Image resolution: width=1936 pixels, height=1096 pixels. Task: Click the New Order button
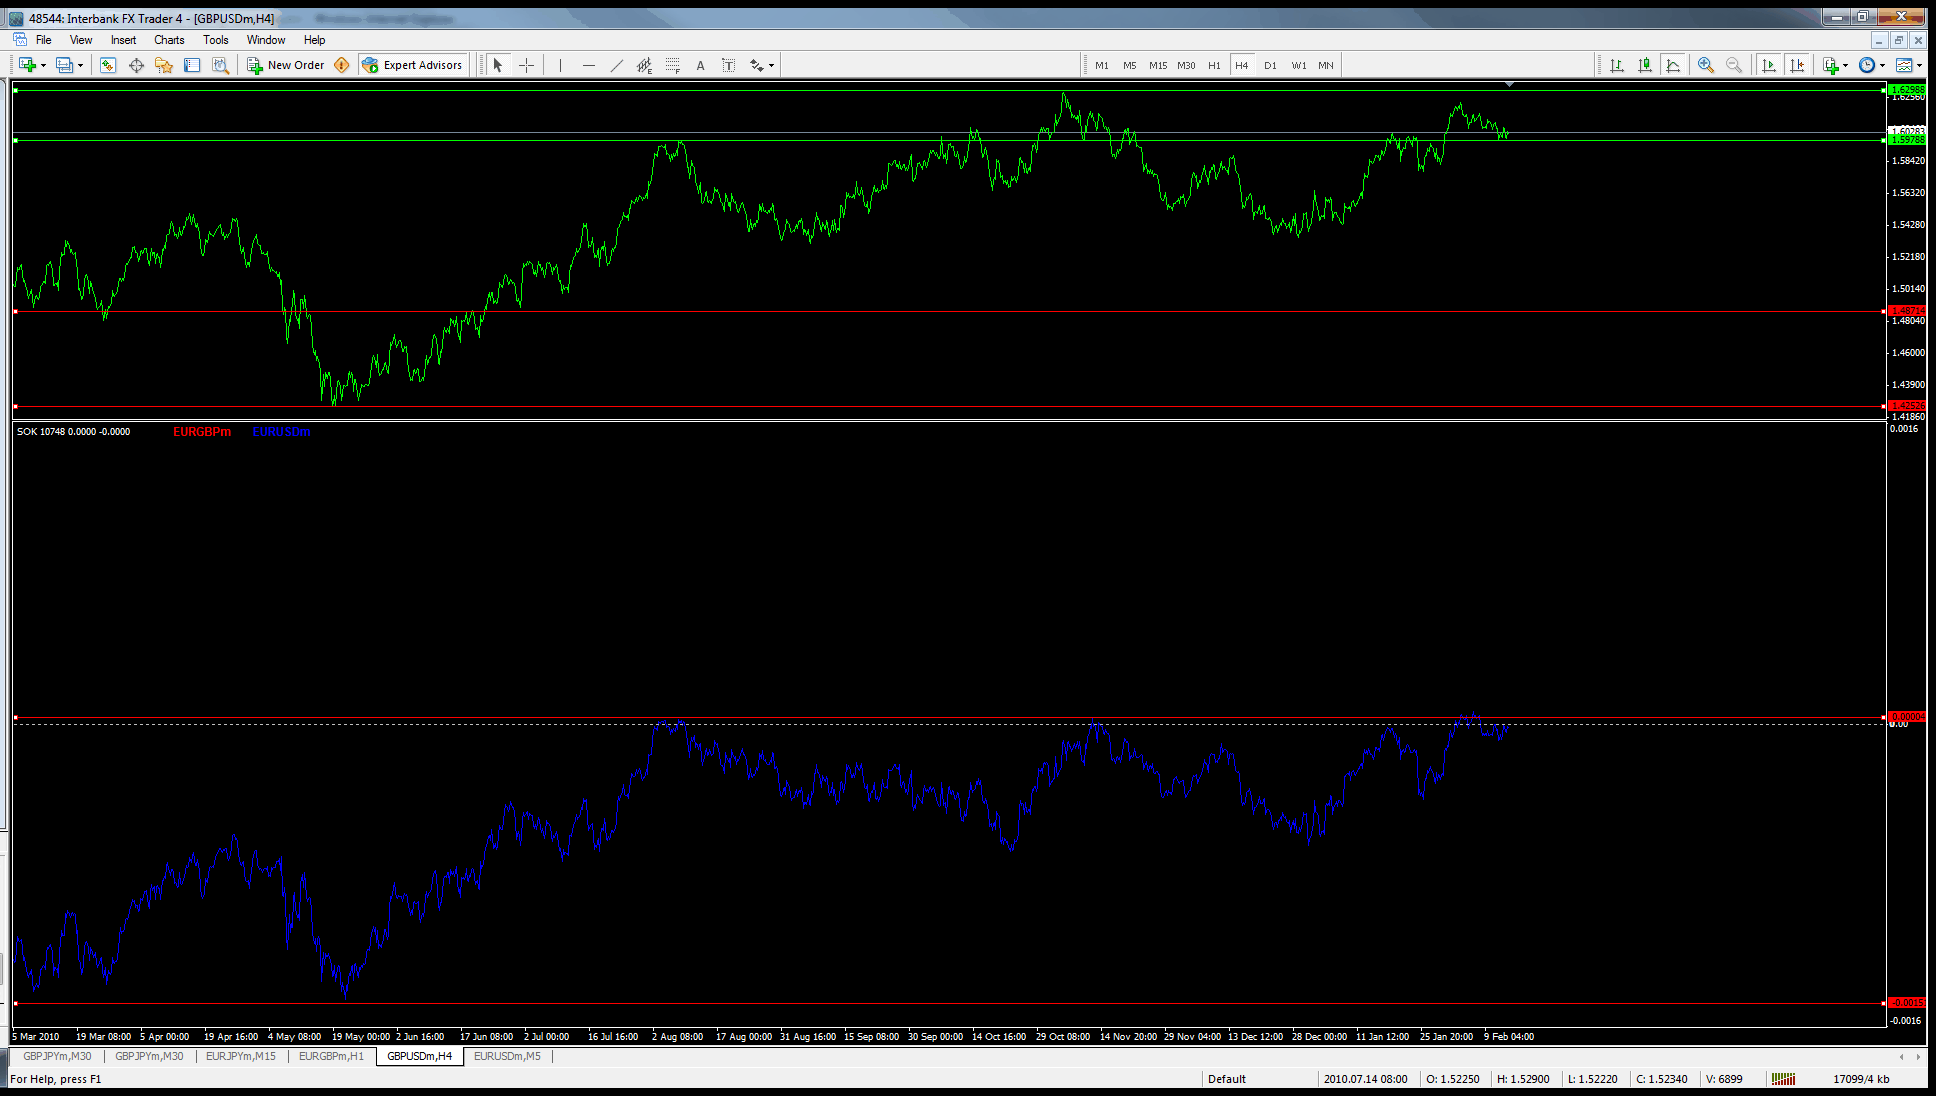(x=286, y=65)
